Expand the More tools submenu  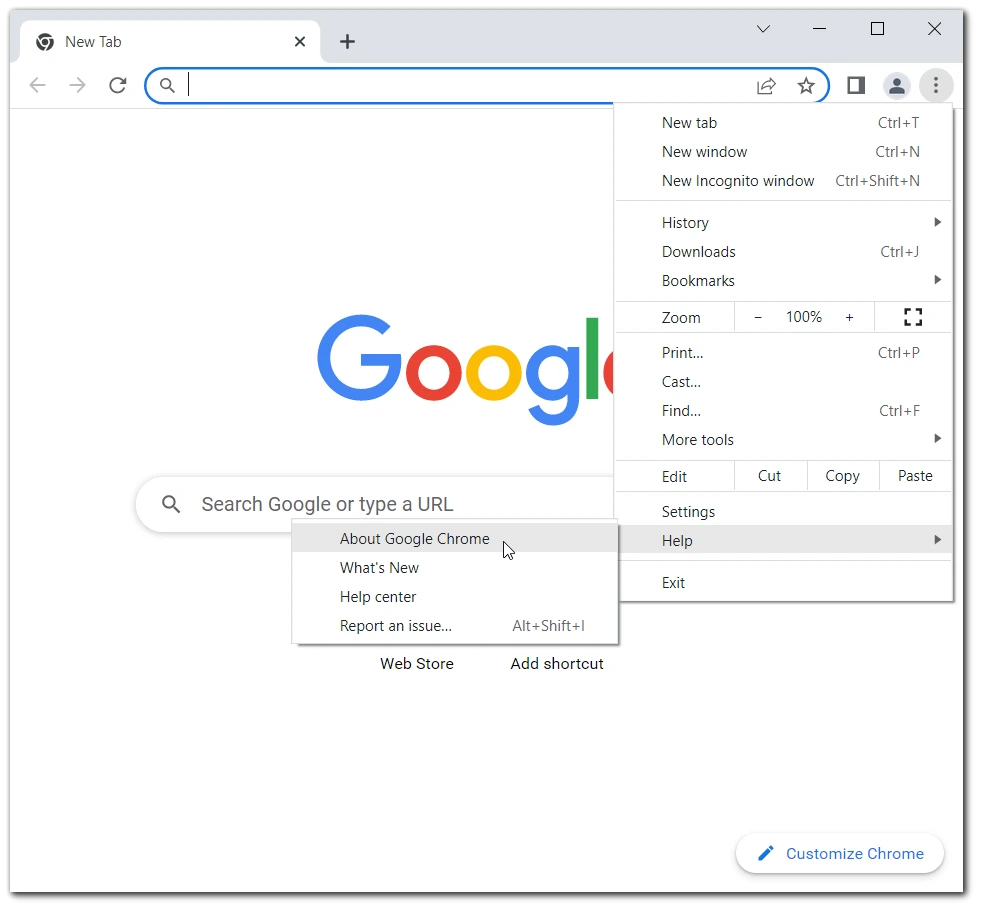783,440
